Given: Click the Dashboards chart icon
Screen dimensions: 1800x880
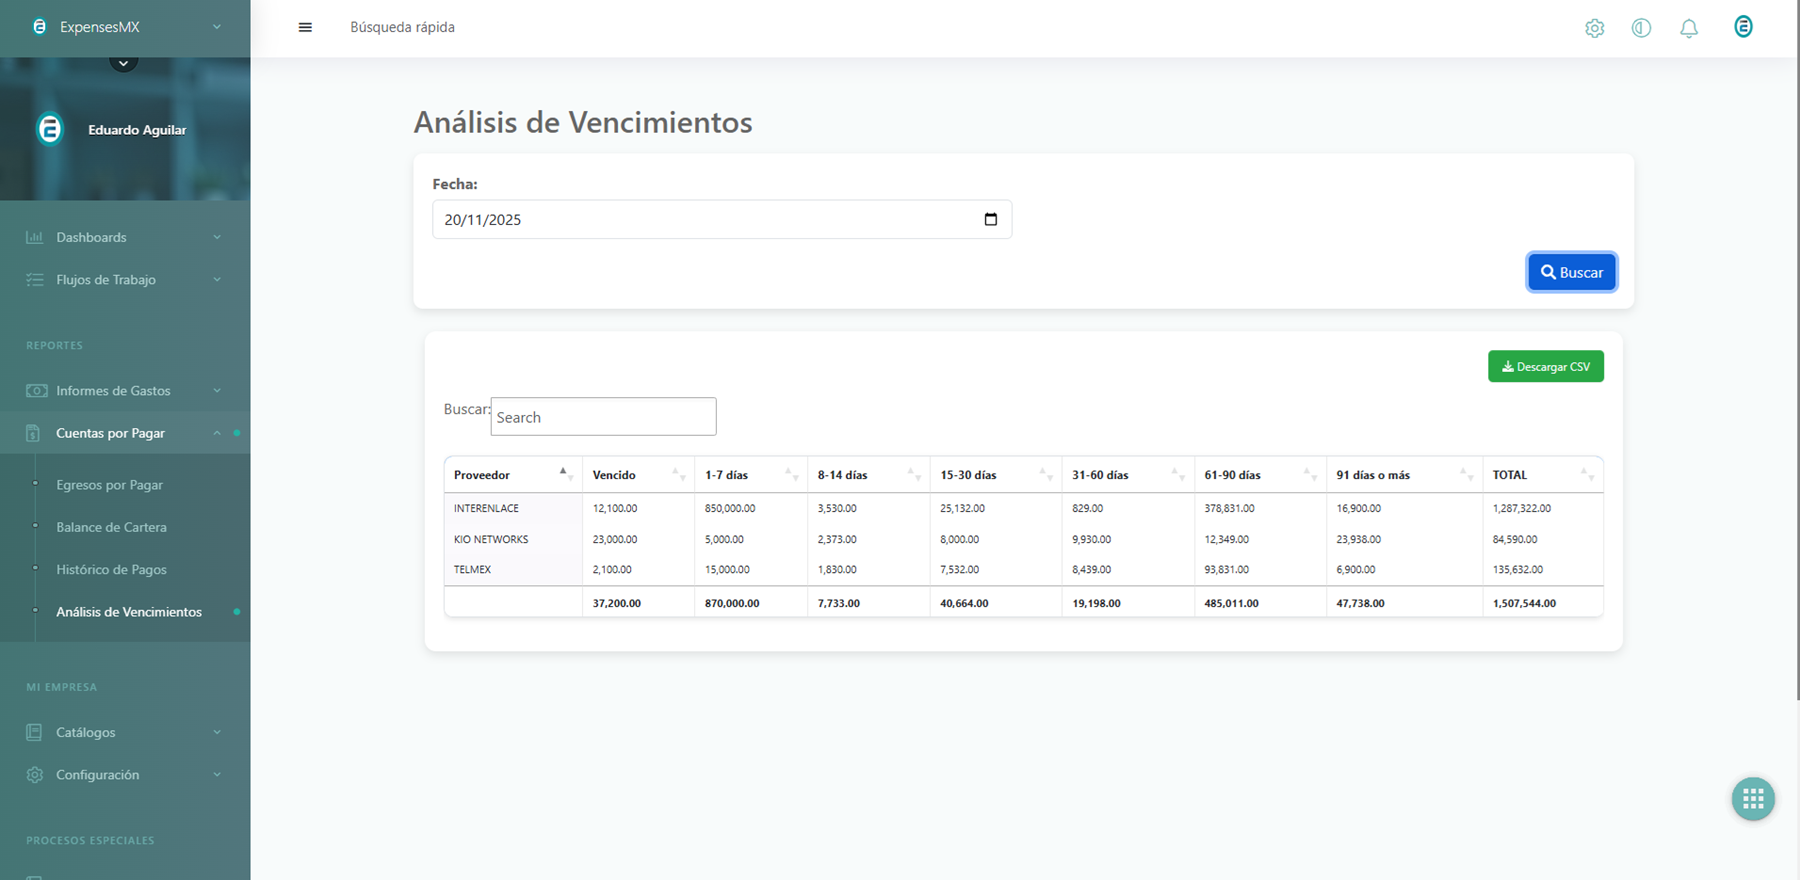Looking at the screenshot, I should coord(35,237).
